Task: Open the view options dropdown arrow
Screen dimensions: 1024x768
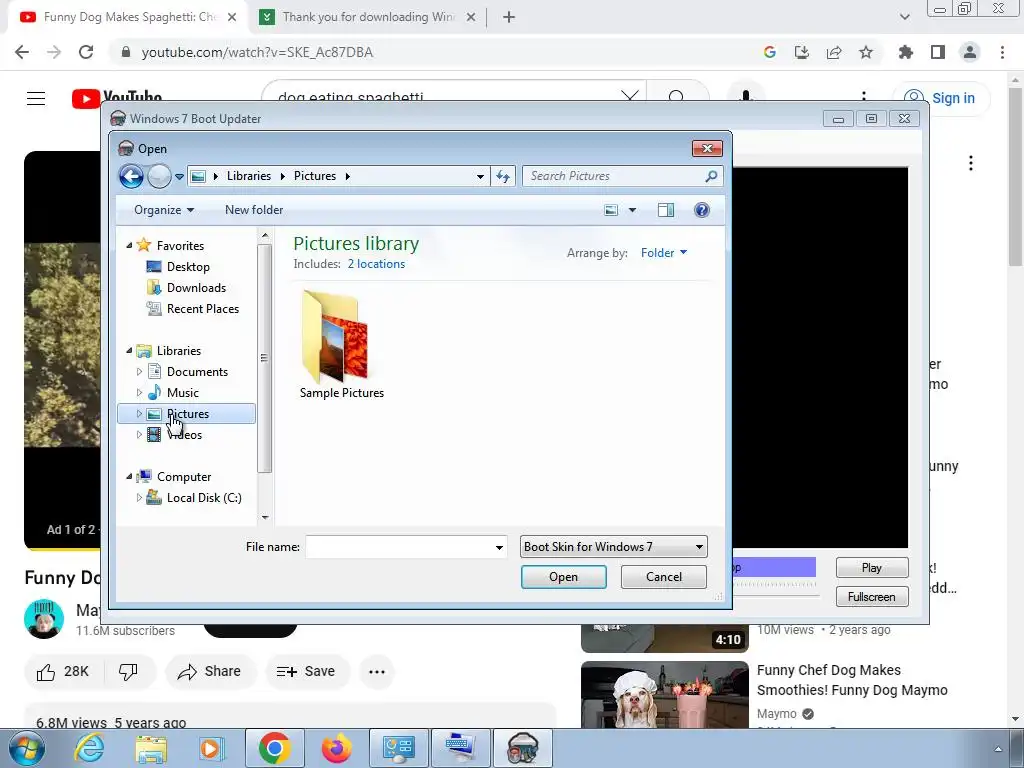Action: 632,210
